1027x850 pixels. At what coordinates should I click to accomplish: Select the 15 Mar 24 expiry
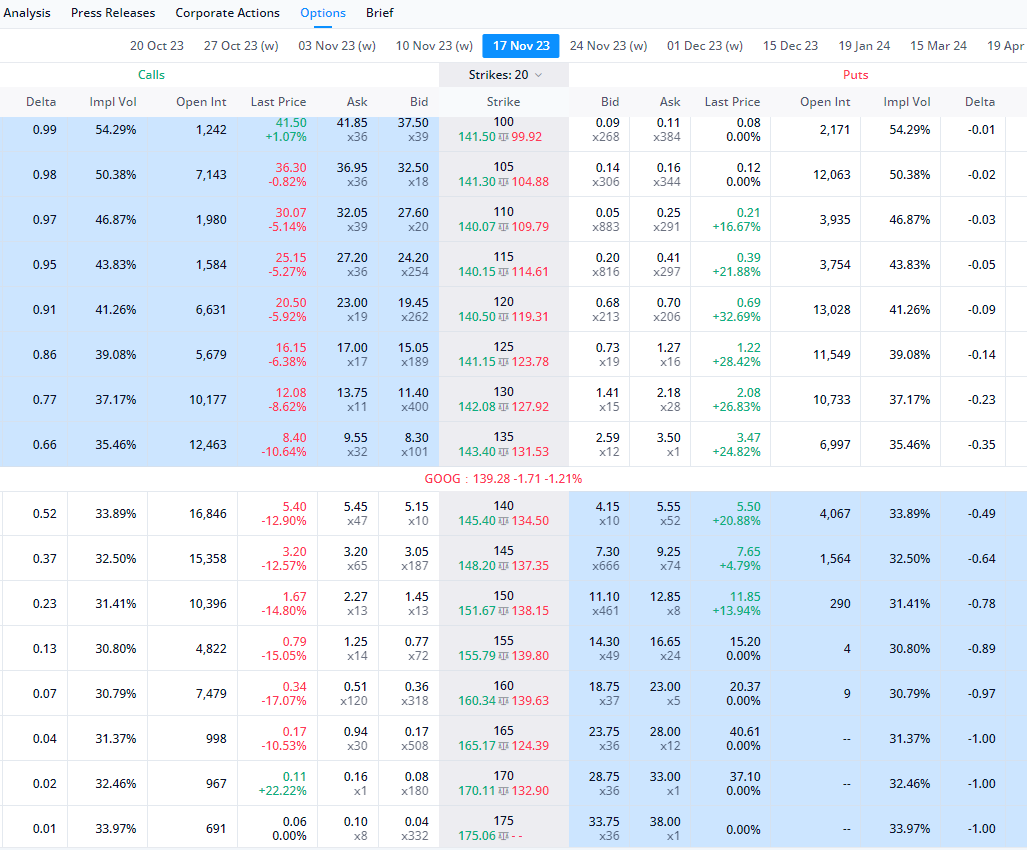(938, 46)
